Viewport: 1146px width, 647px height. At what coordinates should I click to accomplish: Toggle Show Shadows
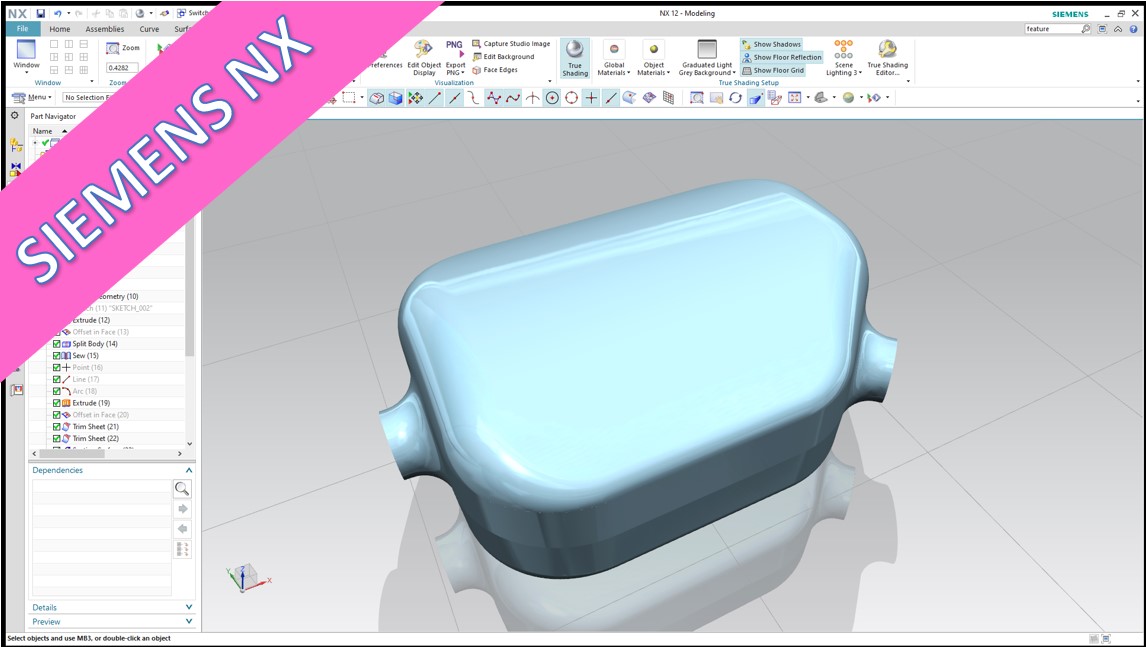tap(772, 45)
